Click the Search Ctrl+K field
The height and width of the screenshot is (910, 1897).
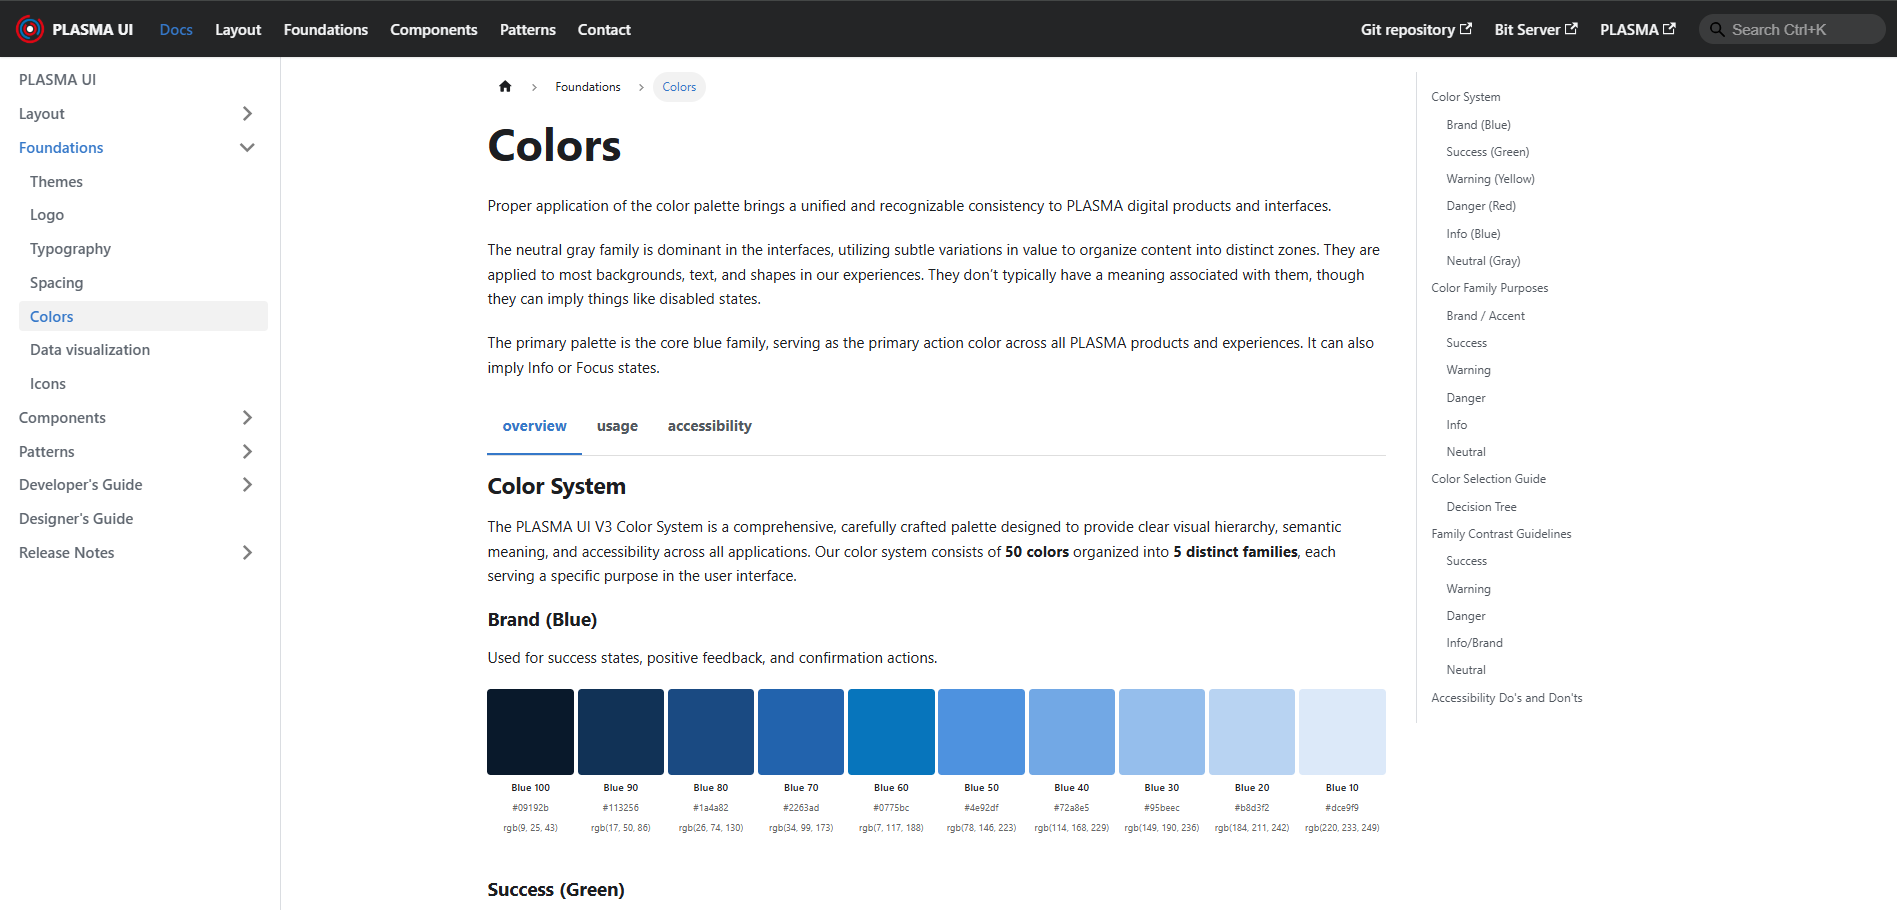(x=1792, y=29)
